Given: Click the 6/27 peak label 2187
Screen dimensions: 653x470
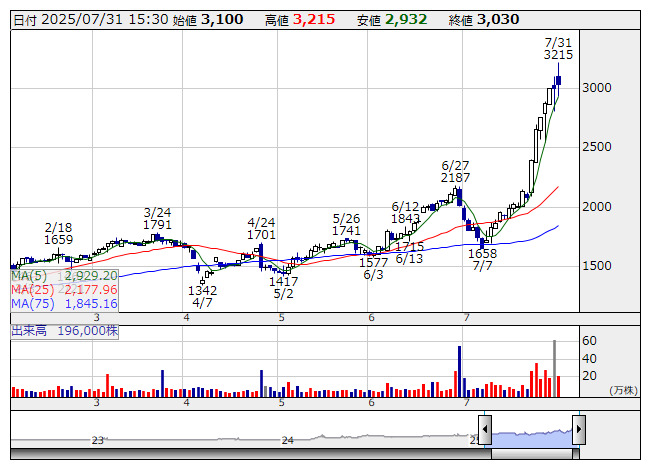Looking at the screenshot, I should [x=455, y=177].
